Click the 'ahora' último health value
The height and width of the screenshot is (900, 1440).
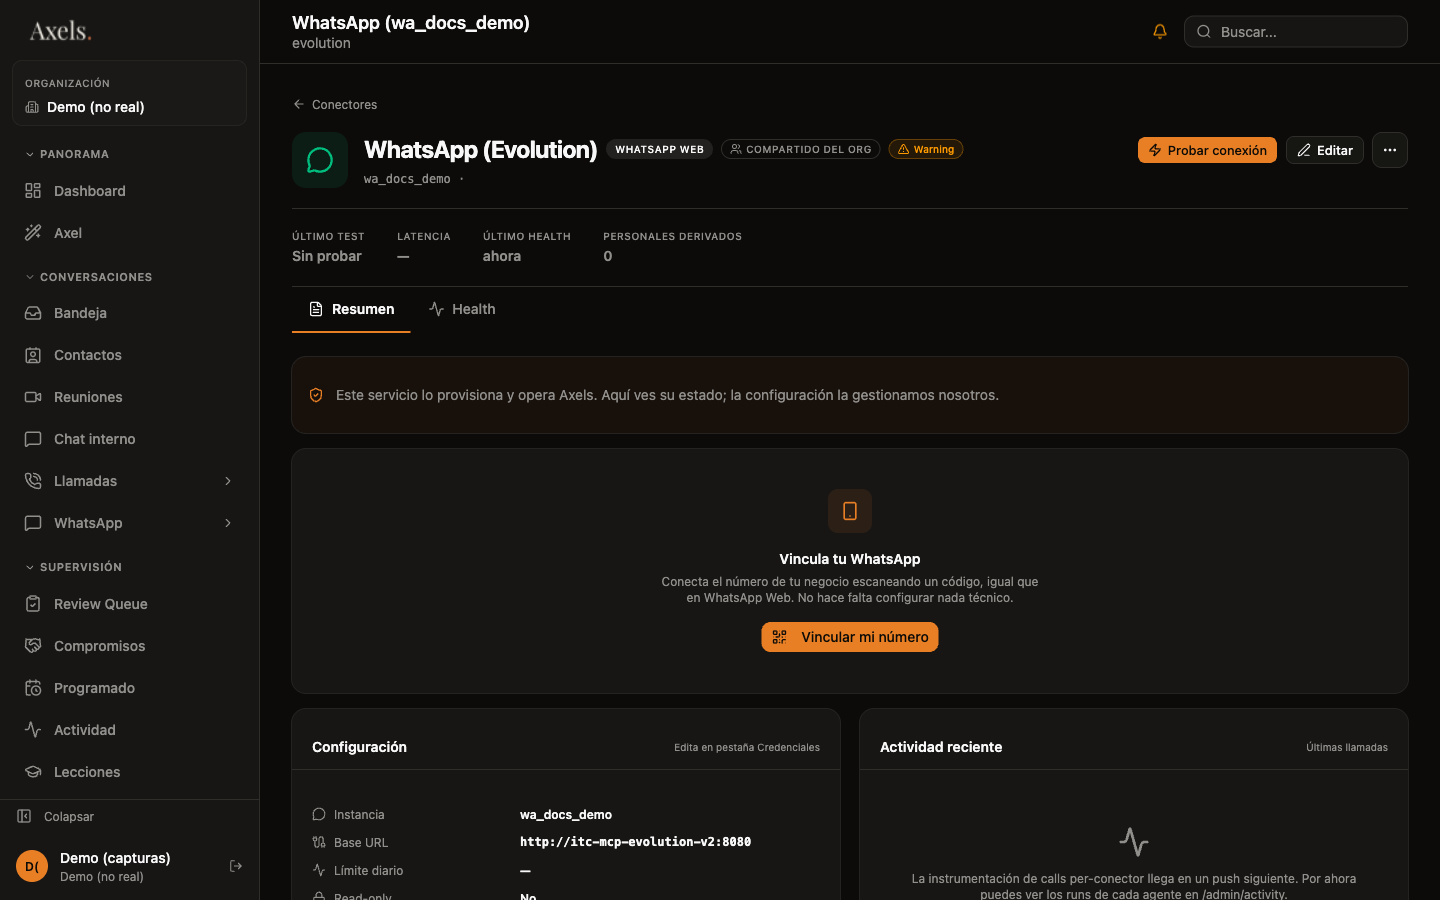tap(502, 256)
